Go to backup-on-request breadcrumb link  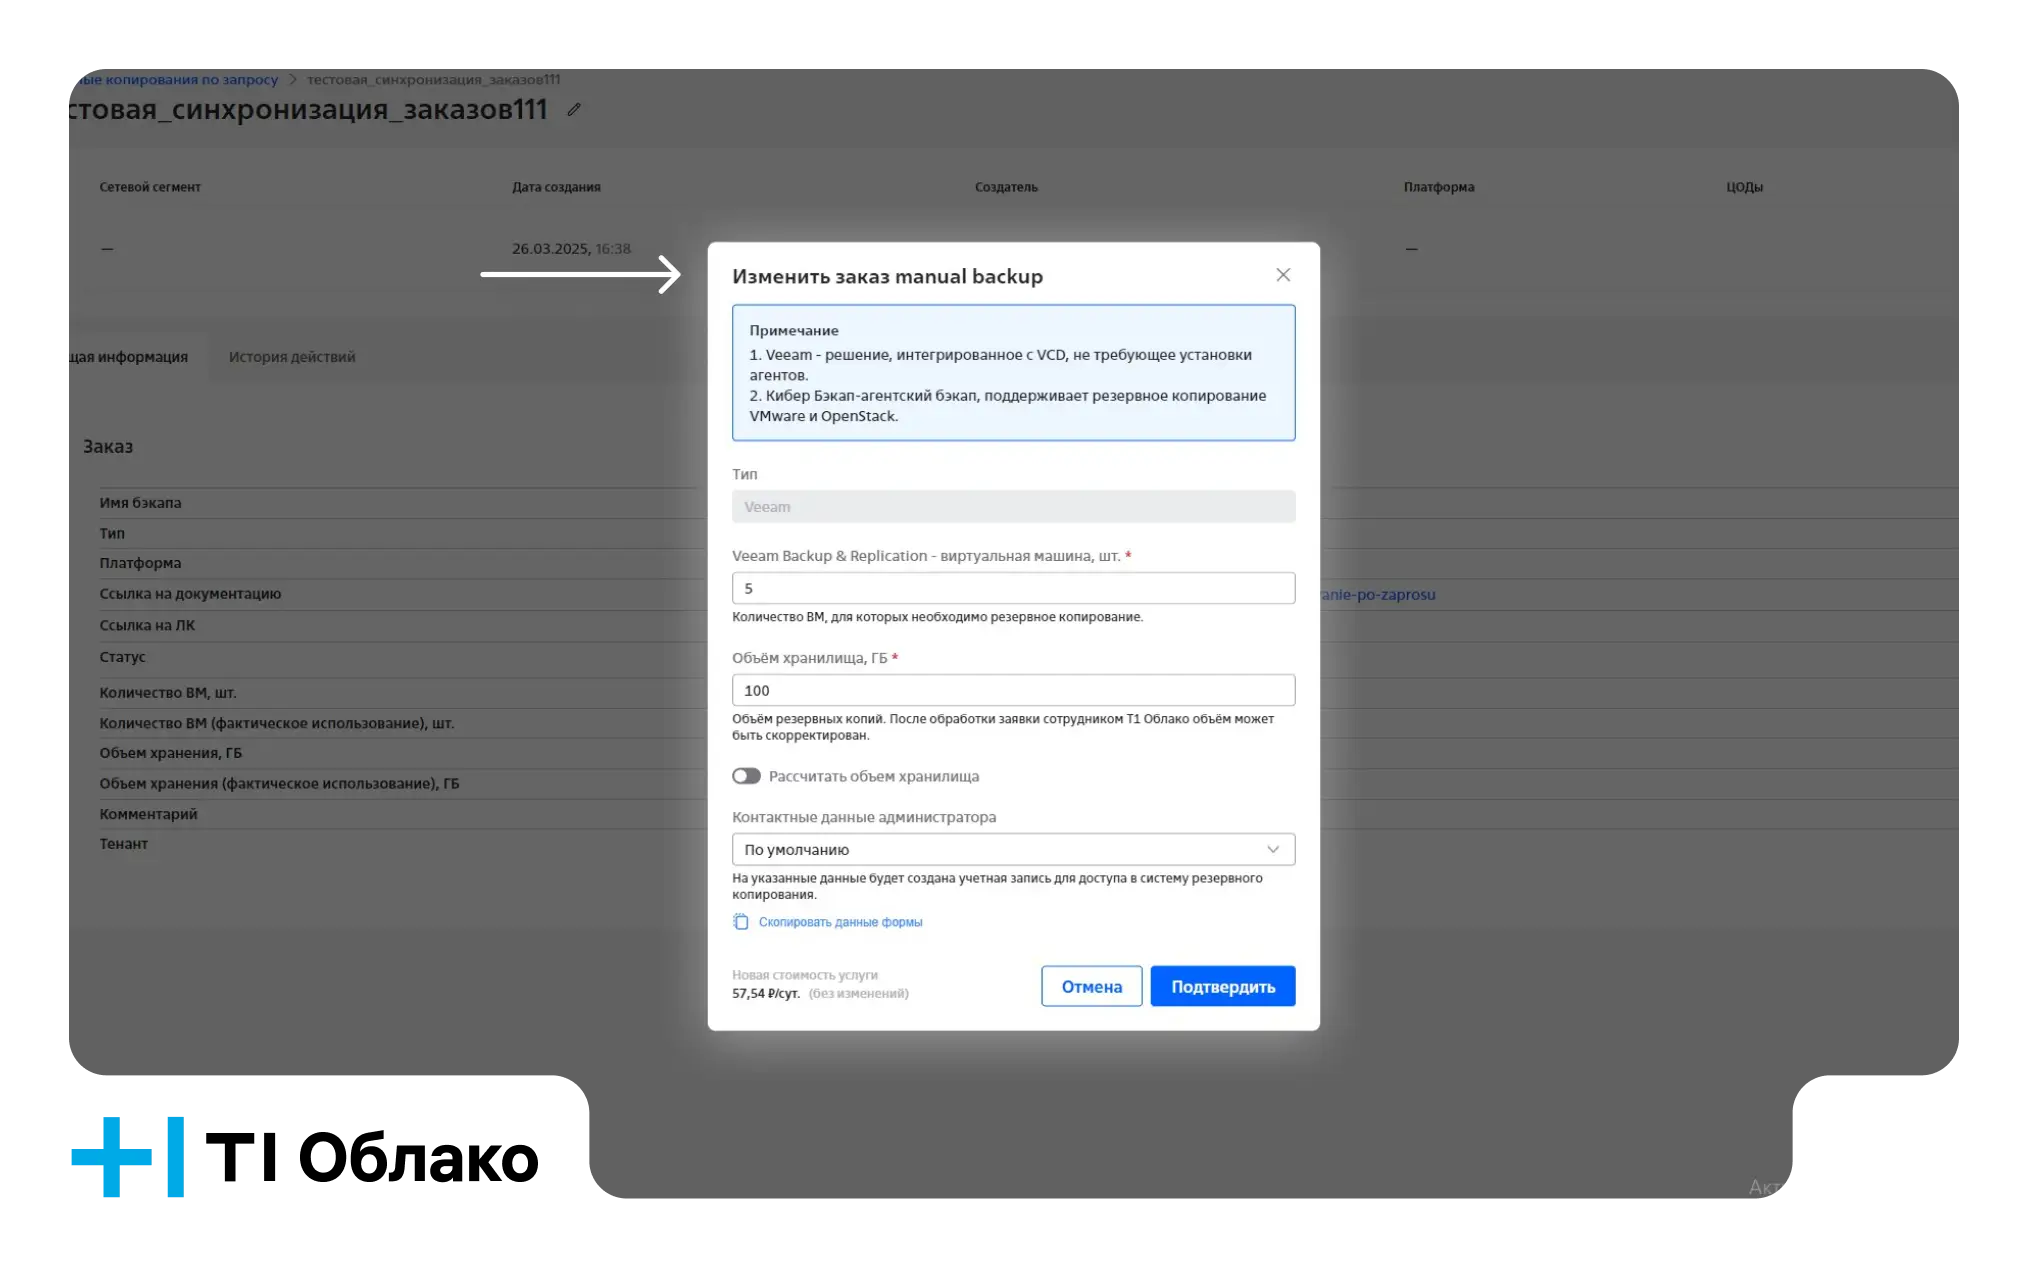(174, 80)
